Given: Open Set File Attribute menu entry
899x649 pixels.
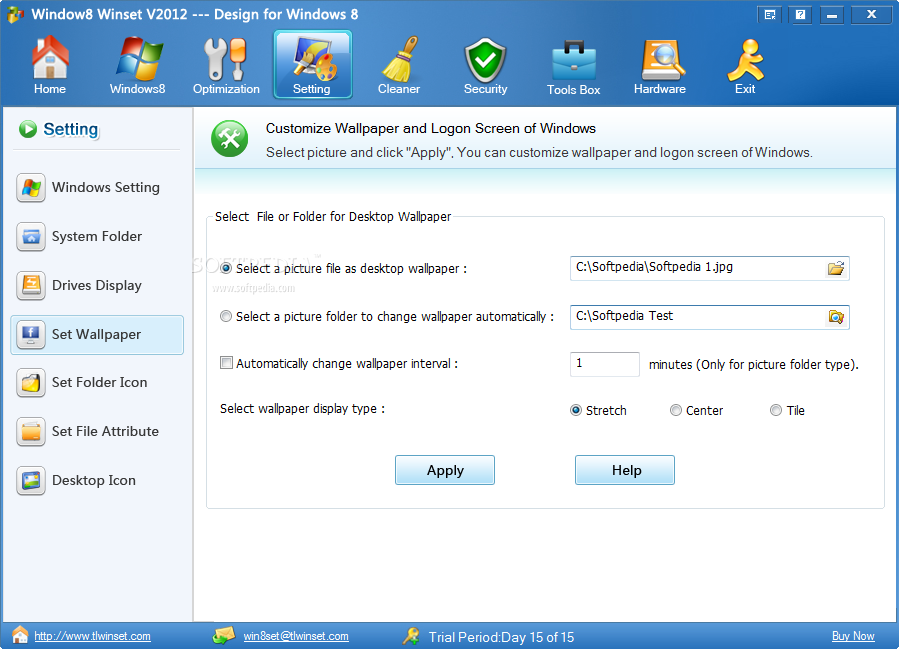Looking at the screenshot, I should [x=97, y=432].
